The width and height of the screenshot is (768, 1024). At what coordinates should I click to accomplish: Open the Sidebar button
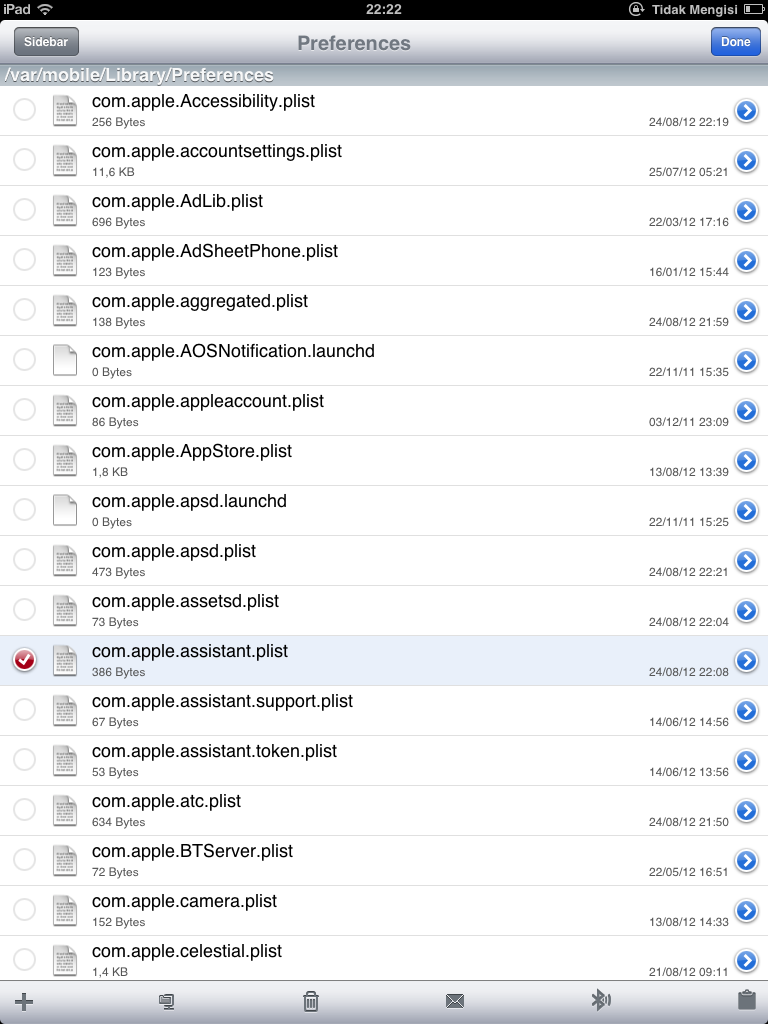[x=46, y=42]
